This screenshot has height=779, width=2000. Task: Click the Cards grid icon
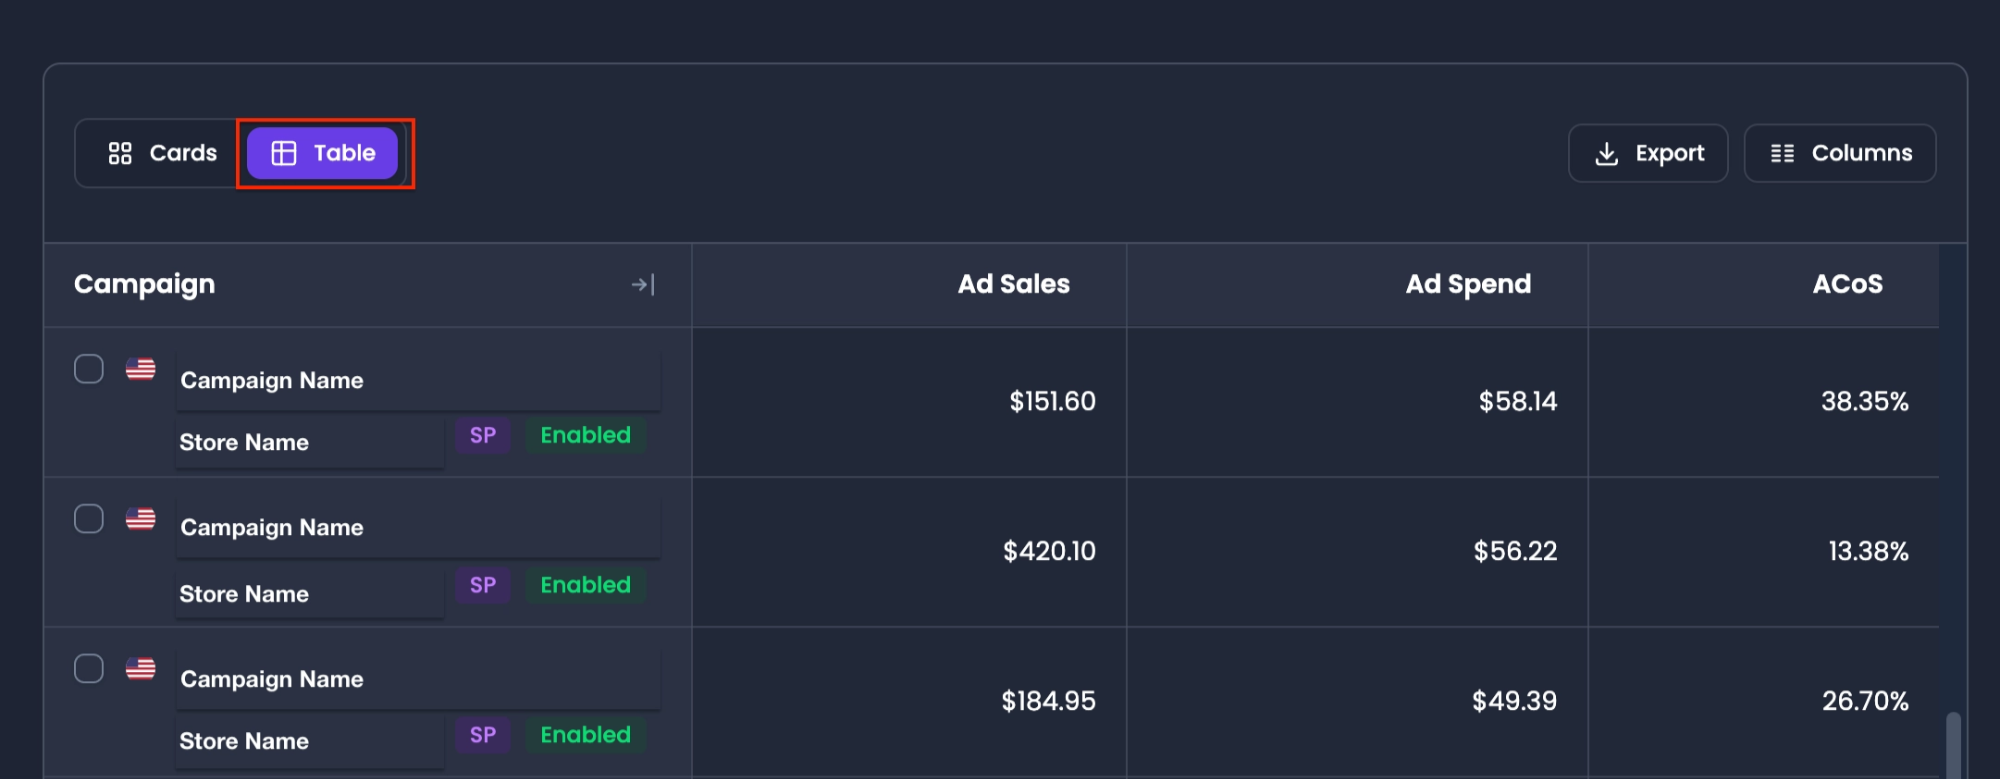click(120, 153)
